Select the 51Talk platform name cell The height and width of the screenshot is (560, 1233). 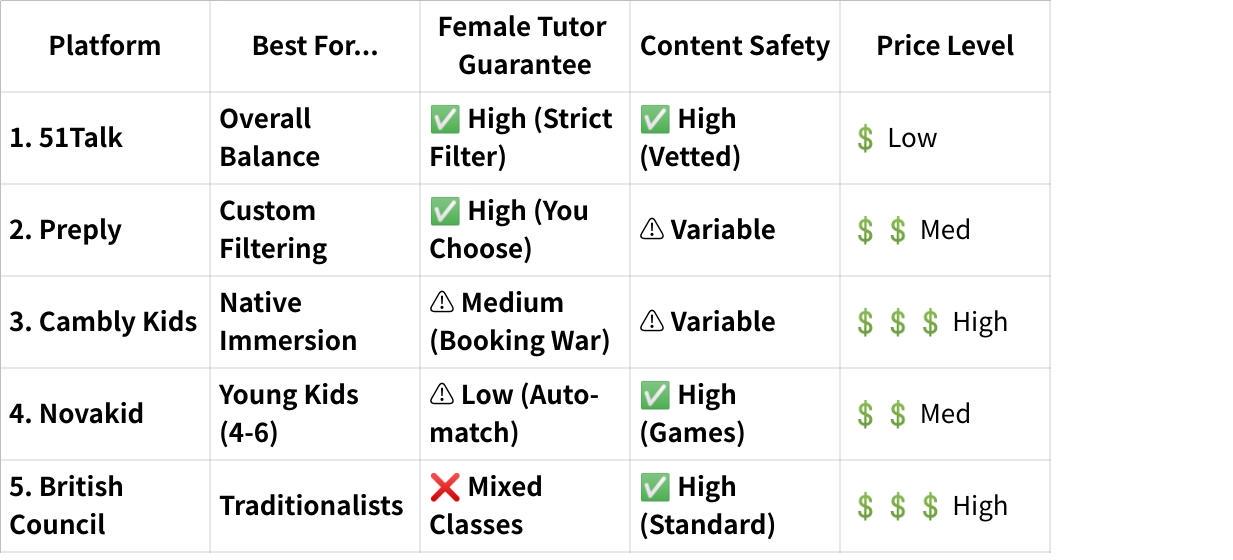point(66,138)
